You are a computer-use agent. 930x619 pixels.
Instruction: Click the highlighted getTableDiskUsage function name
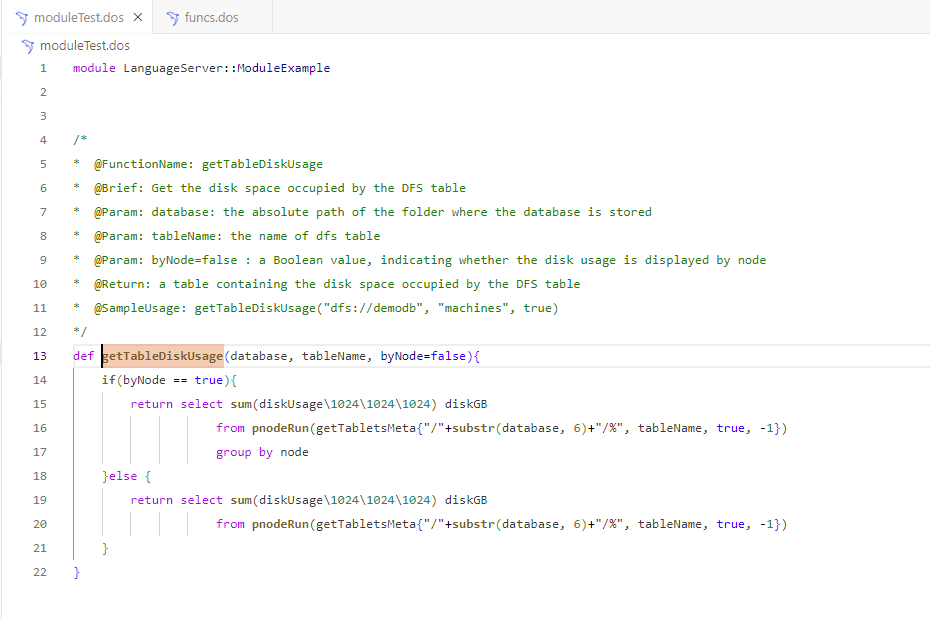click(162, 356)
